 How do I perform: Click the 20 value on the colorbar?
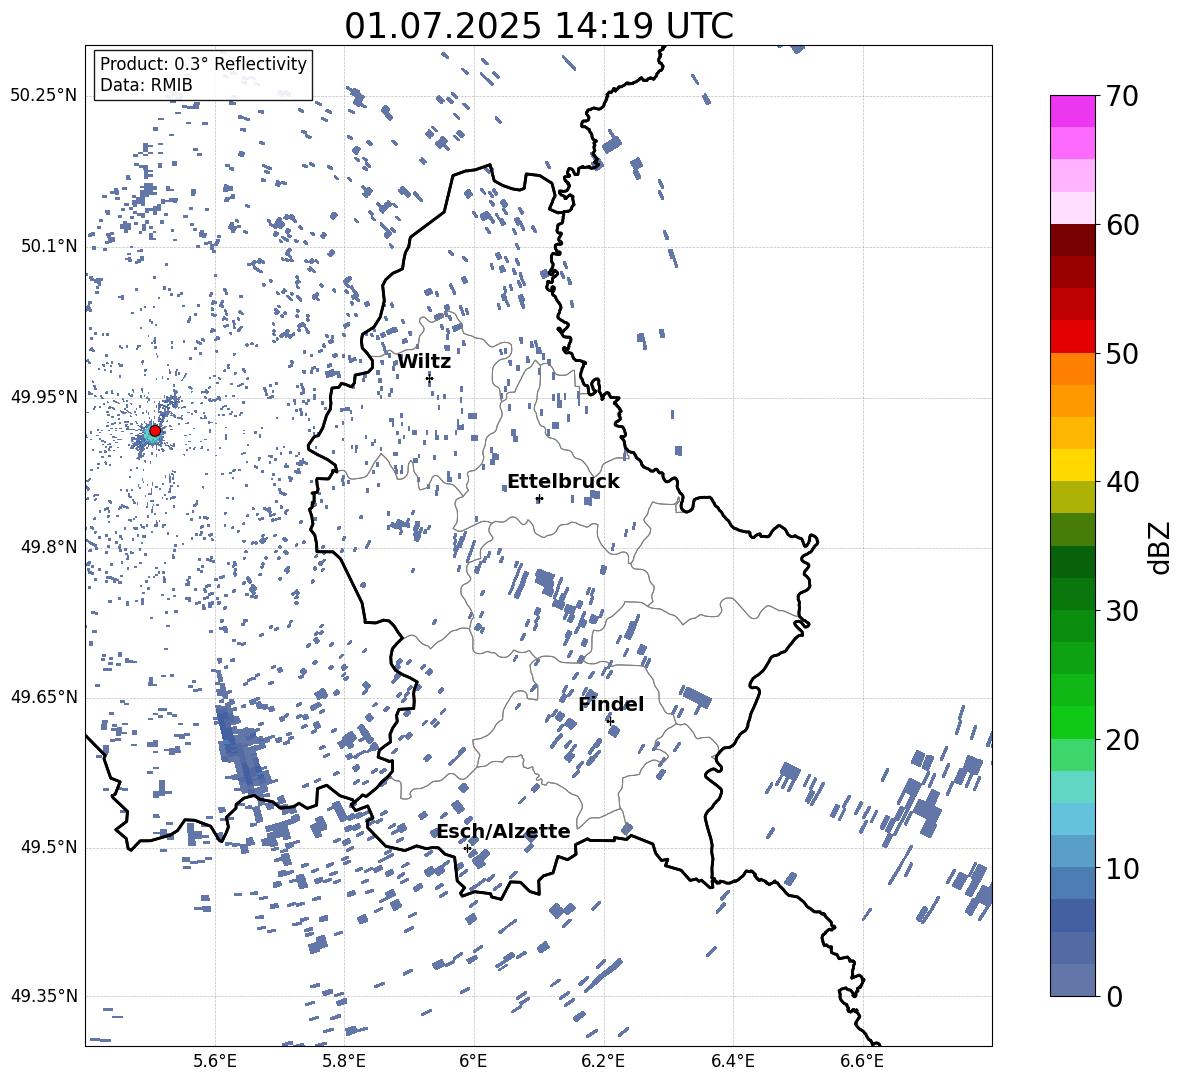1122,740
